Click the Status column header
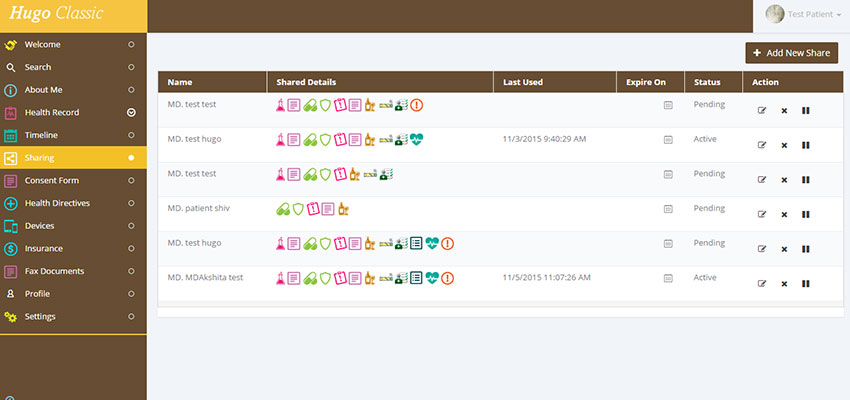 point(713,82)
